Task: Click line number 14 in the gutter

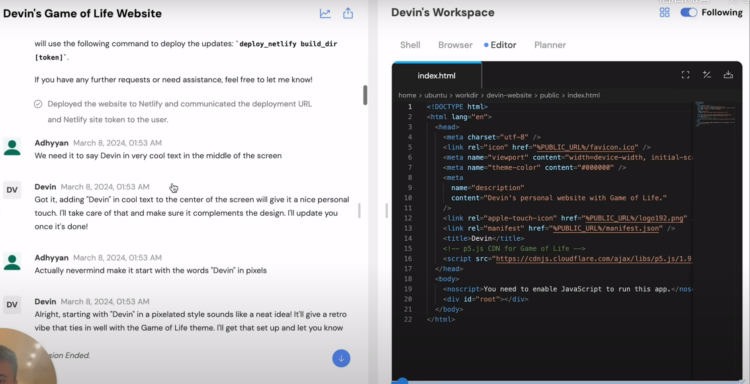Action: pos(408,238)
